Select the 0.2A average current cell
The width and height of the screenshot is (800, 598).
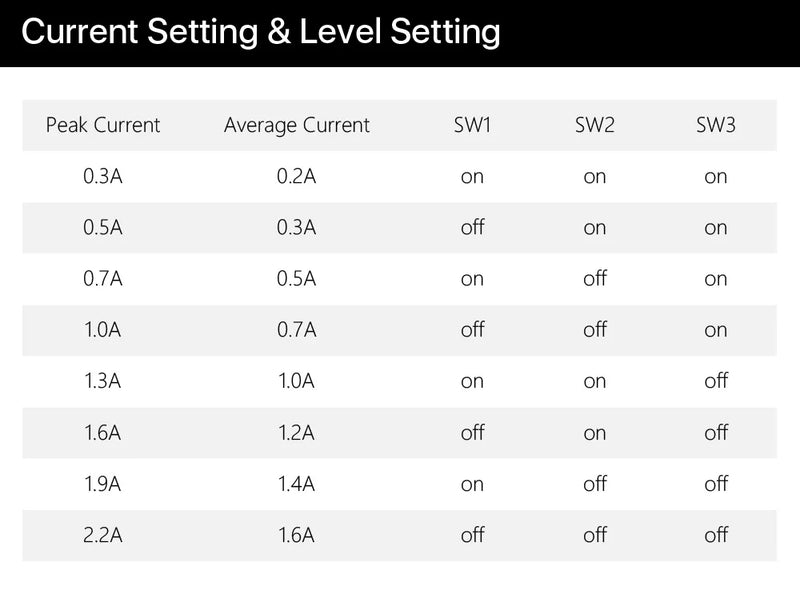point(297,177)
